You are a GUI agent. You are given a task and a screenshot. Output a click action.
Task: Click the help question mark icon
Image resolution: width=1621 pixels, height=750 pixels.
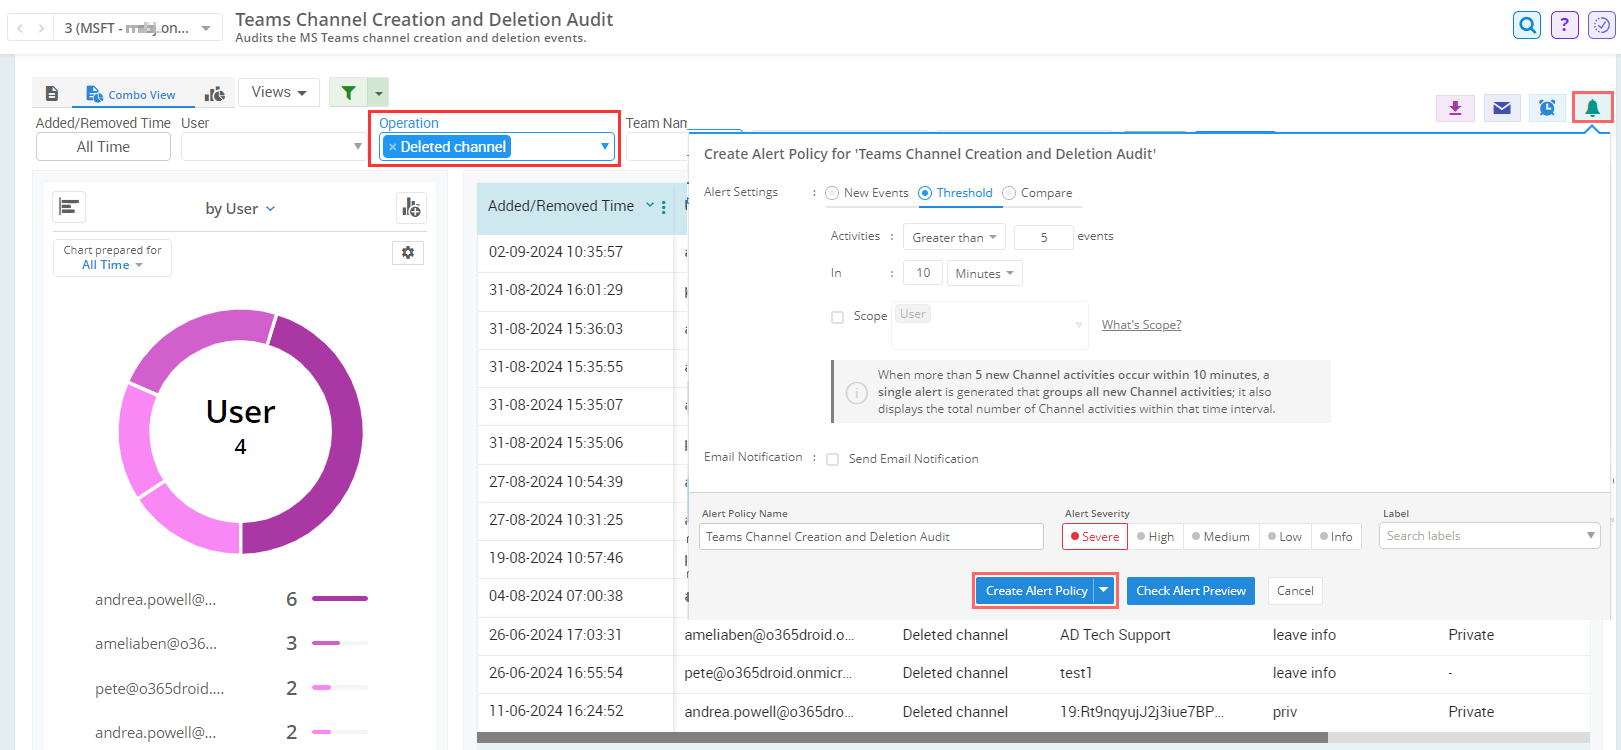click(1565, 25)
